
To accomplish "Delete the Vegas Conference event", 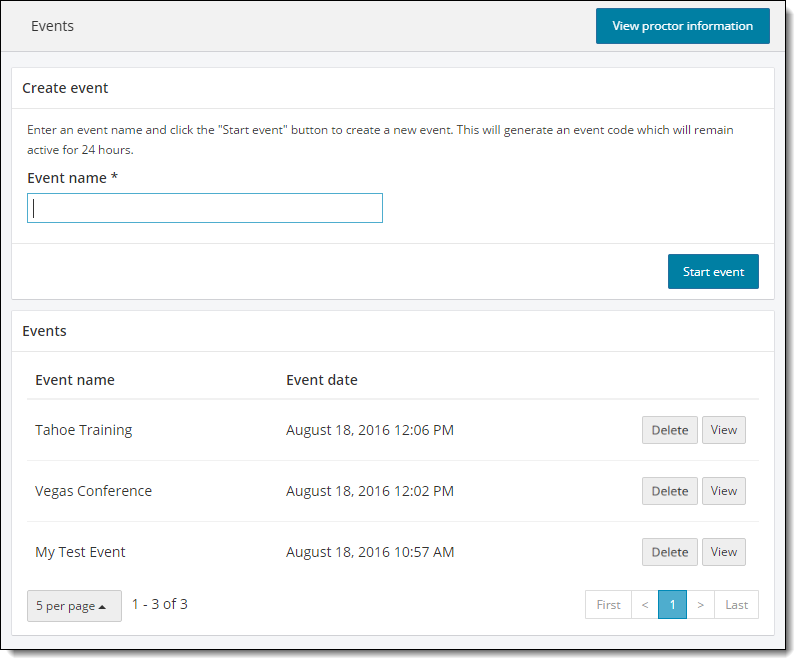I will click(x=669, y=491).
